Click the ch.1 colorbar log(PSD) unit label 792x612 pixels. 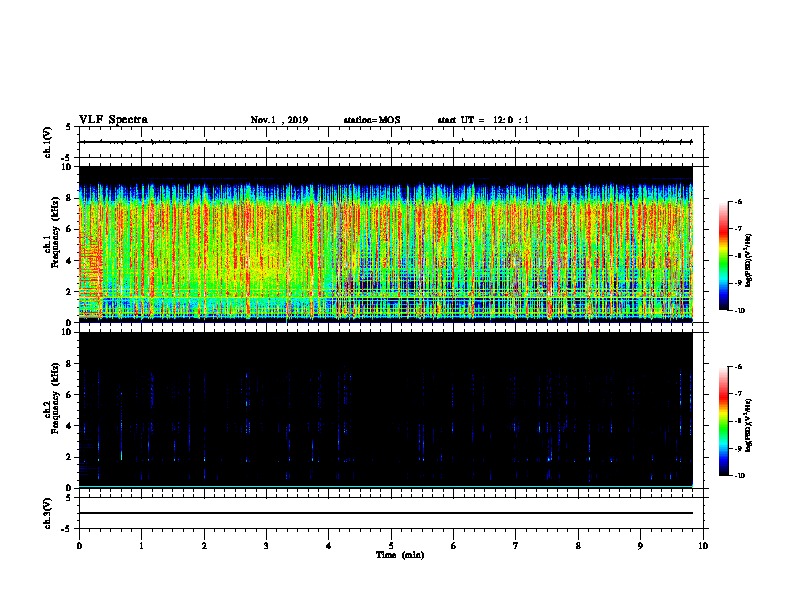point(749,260)
